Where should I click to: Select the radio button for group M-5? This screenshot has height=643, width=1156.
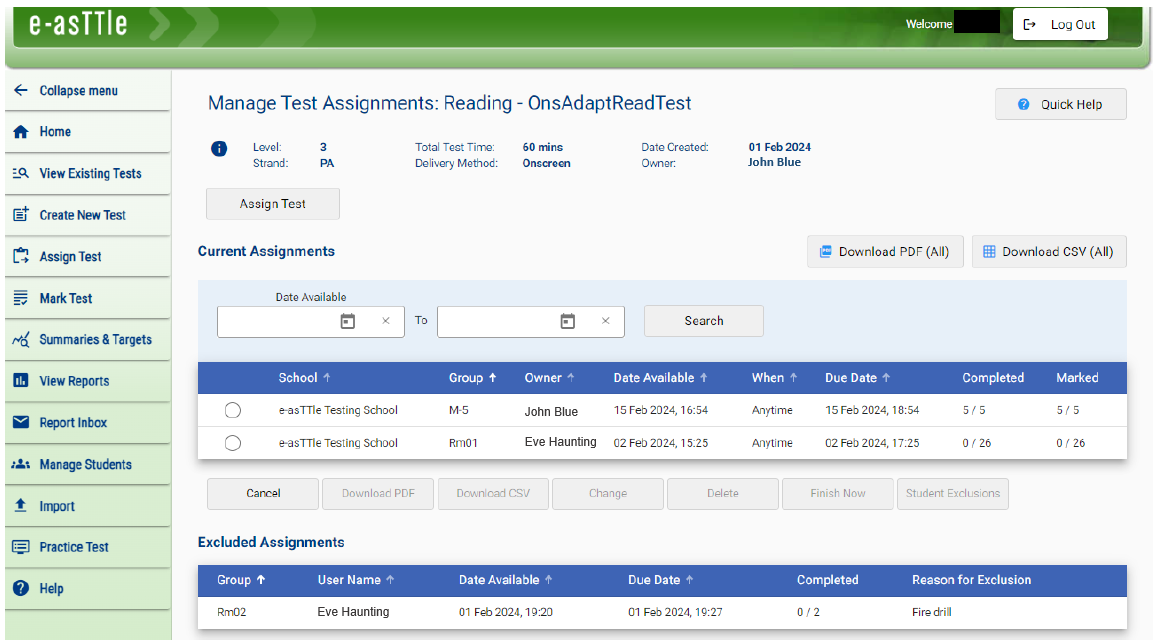point(233,410)
